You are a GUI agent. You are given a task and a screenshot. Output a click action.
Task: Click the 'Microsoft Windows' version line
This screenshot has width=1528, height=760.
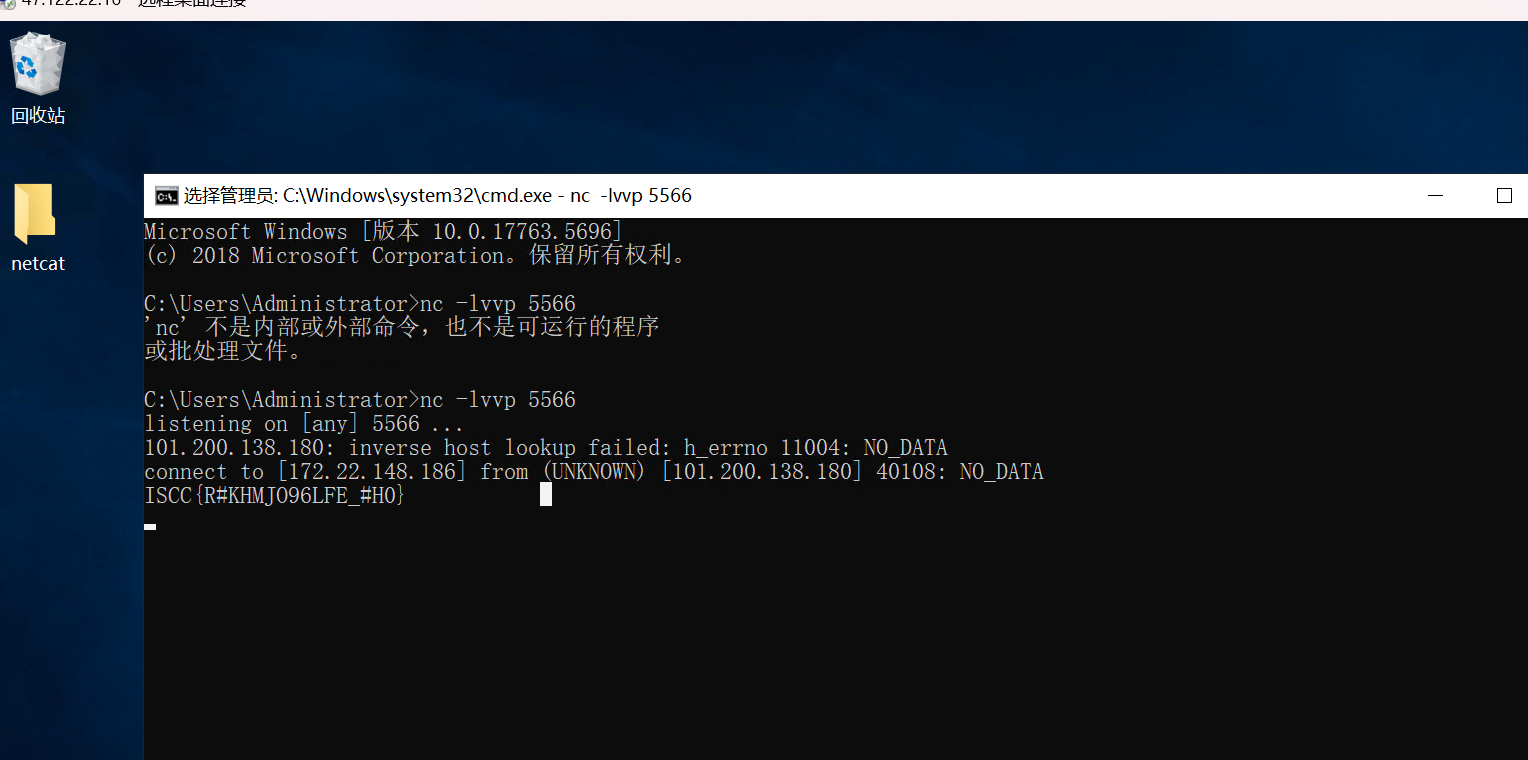tap(384, 232)
